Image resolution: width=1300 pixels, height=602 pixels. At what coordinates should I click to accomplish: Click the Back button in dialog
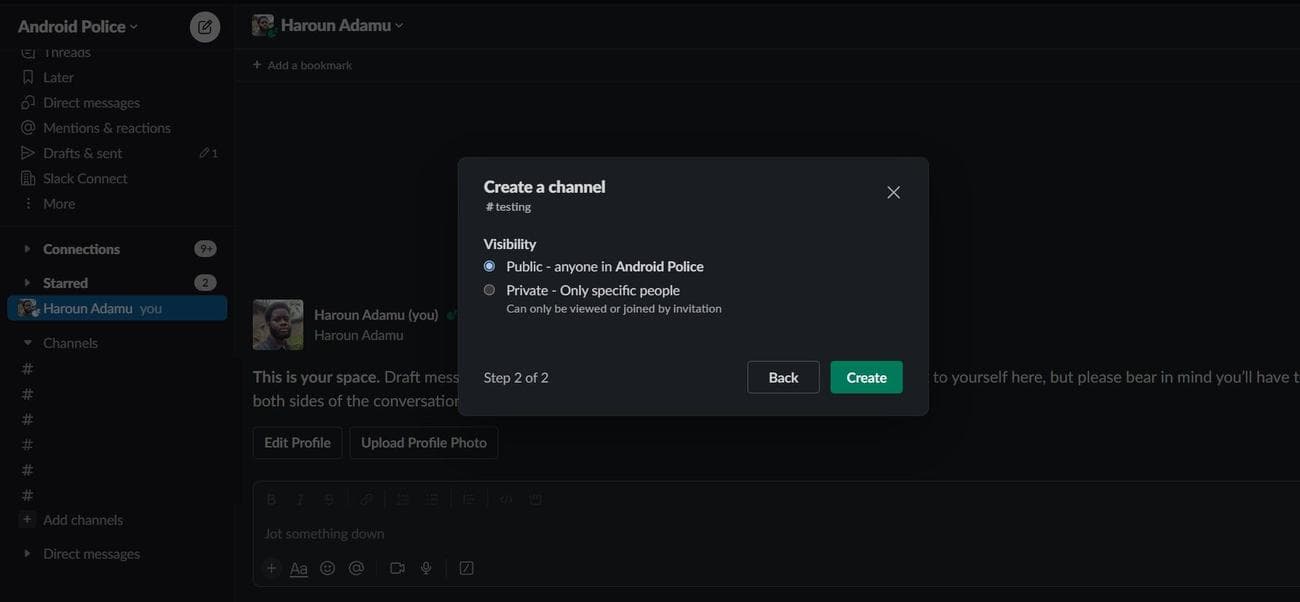coord(783,377)
